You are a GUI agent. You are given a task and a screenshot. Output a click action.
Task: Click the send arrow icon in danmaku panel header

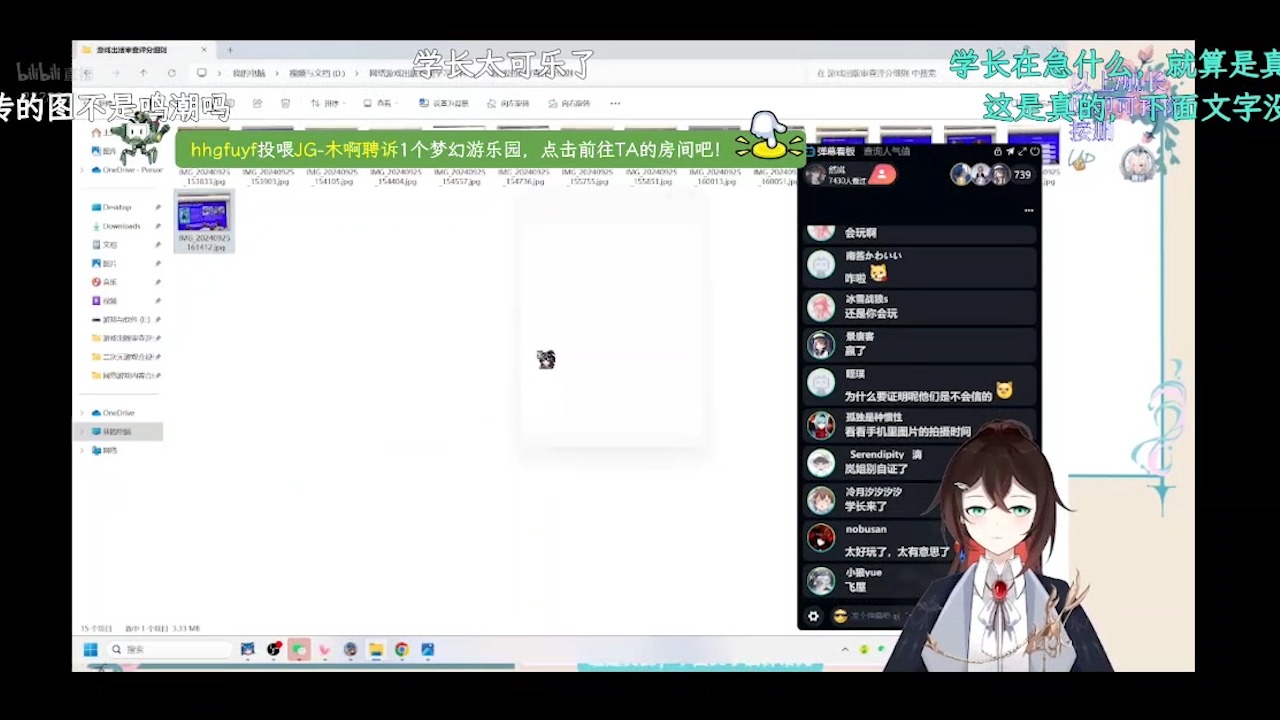click(1010, 151)
